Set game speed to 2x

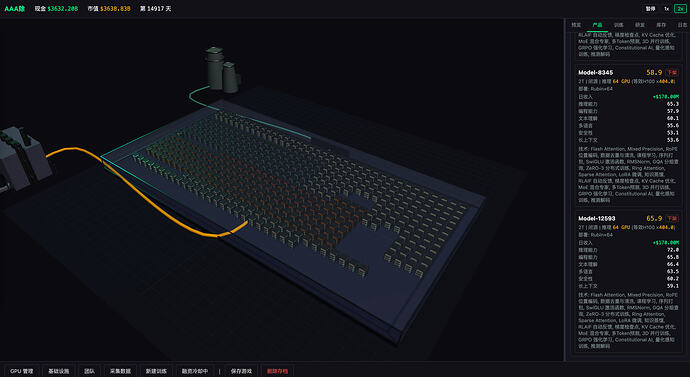(680, 9)
